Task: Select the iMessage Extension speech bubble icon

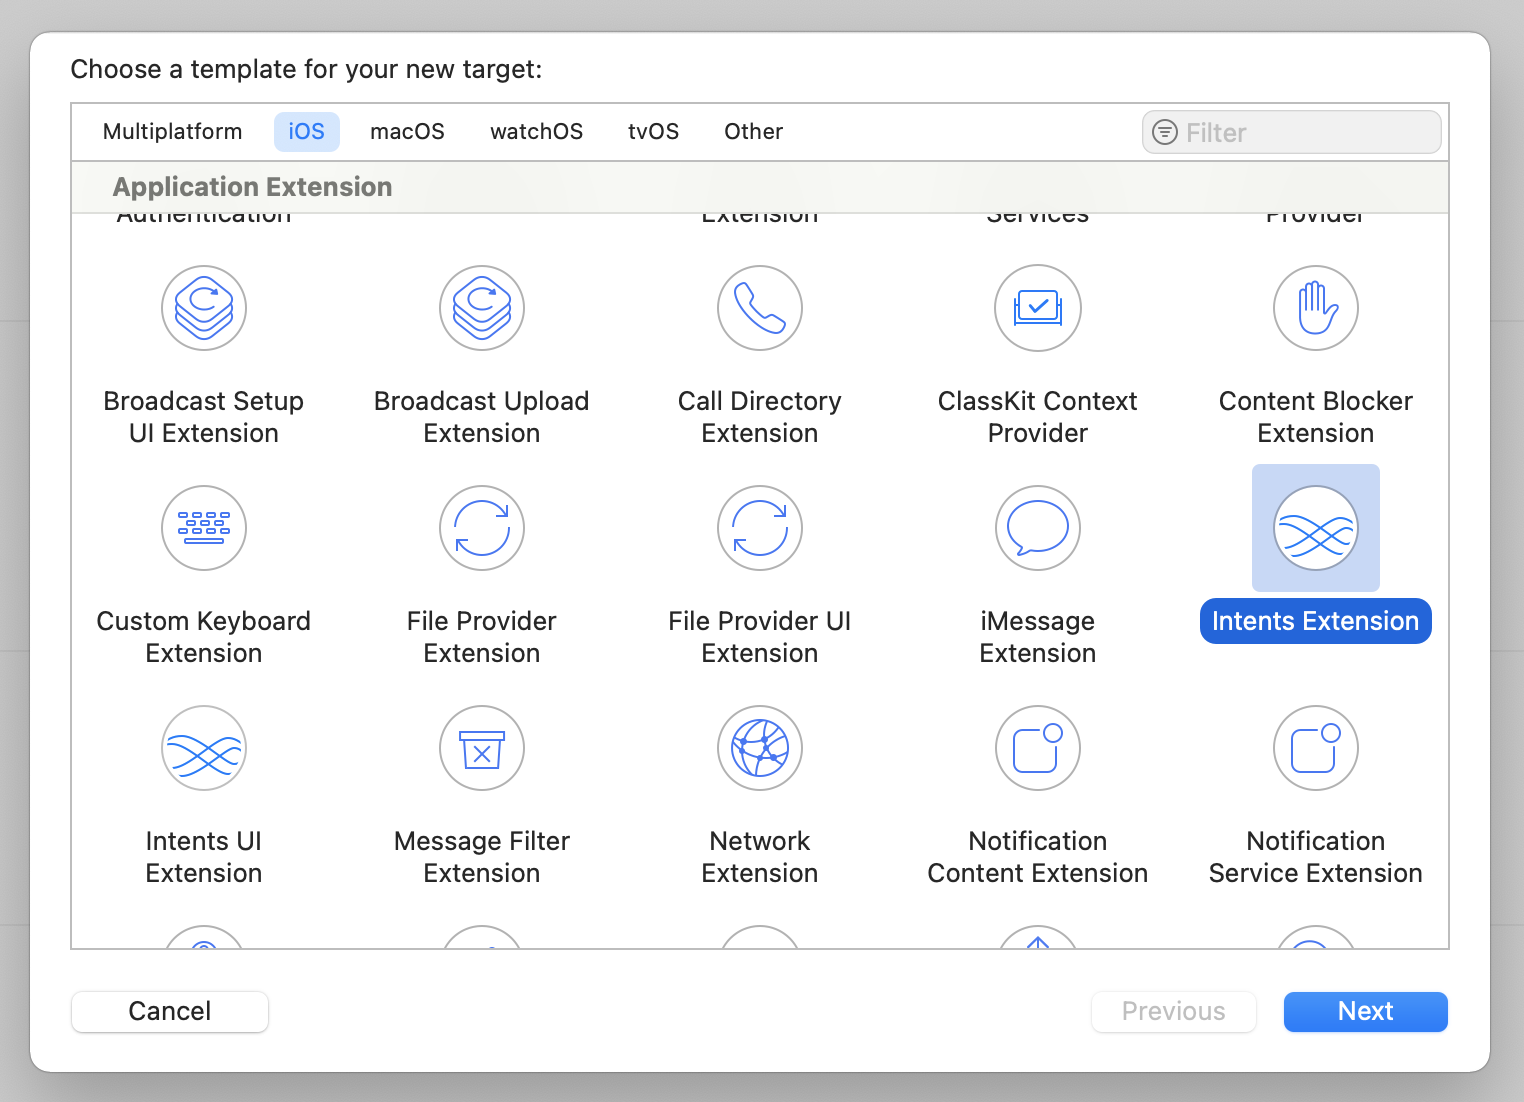Action: click(x=1038, y=528)
